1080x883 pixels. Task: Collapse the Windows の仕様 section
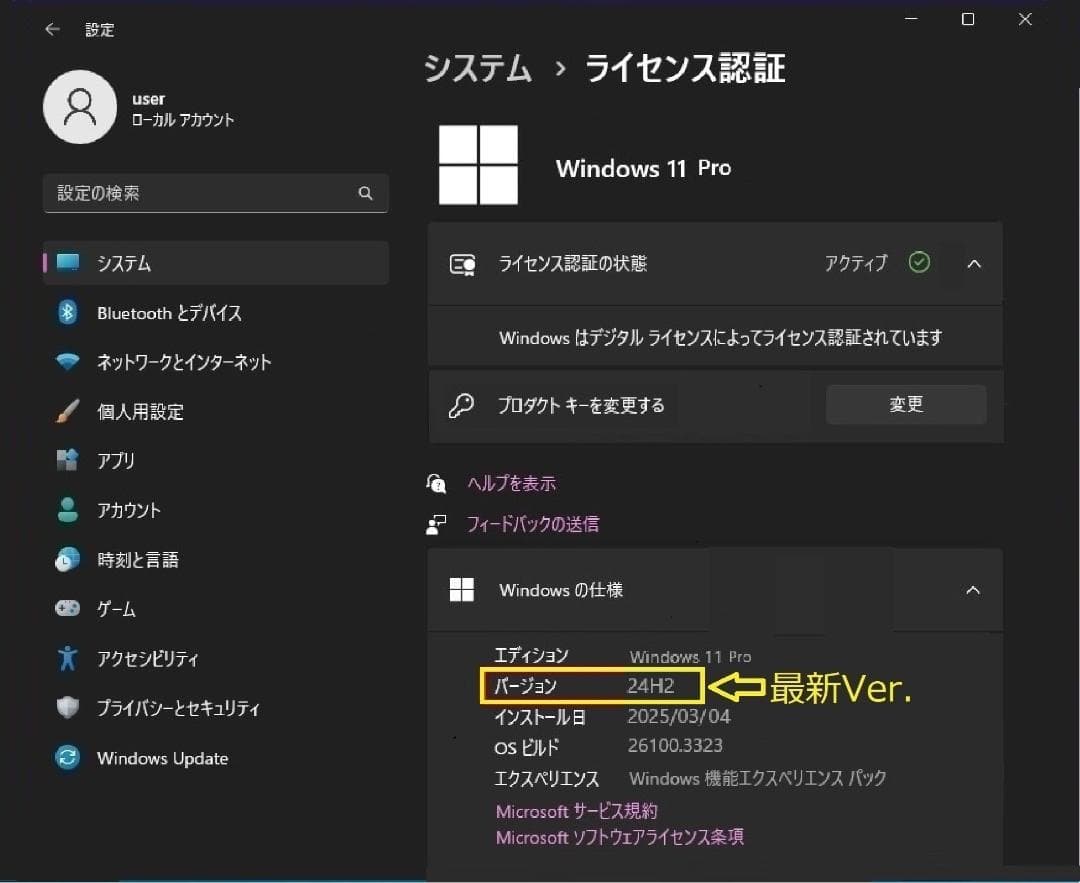click(974, 590)
